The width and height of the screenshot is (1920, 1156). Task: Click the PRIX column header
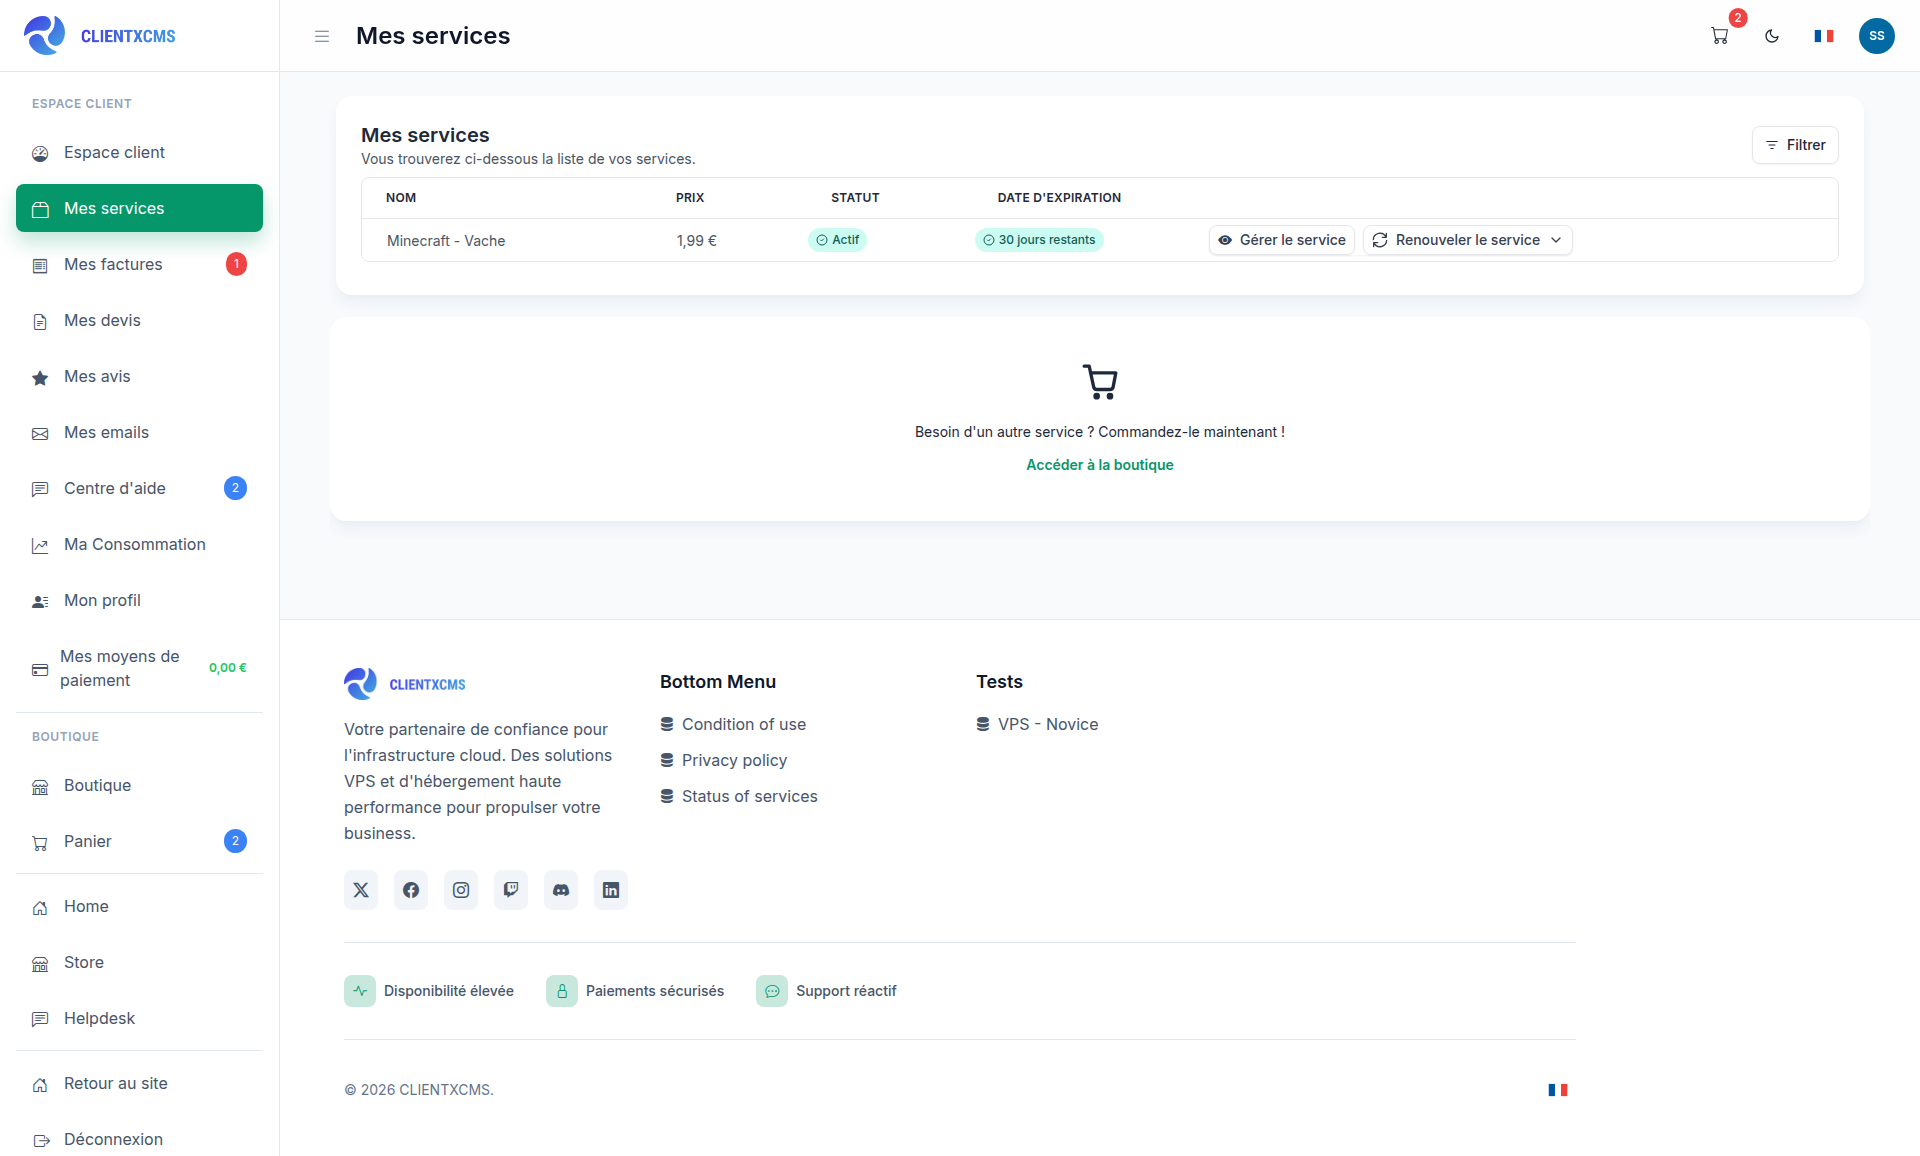690,198
